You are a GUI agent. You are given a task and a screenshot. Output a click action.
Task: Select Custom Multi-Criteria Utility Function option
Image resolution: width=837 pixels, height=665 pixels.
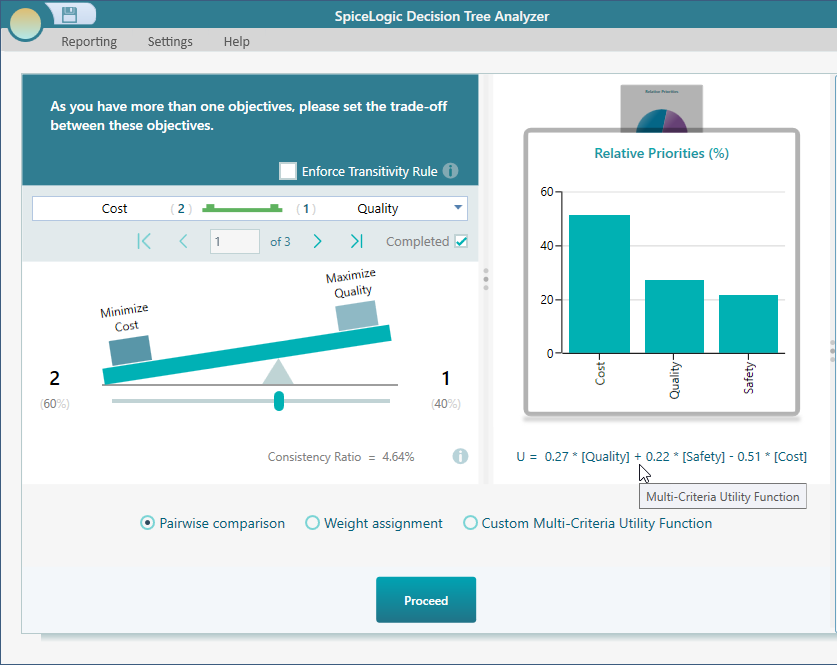[x=471, y=523]
